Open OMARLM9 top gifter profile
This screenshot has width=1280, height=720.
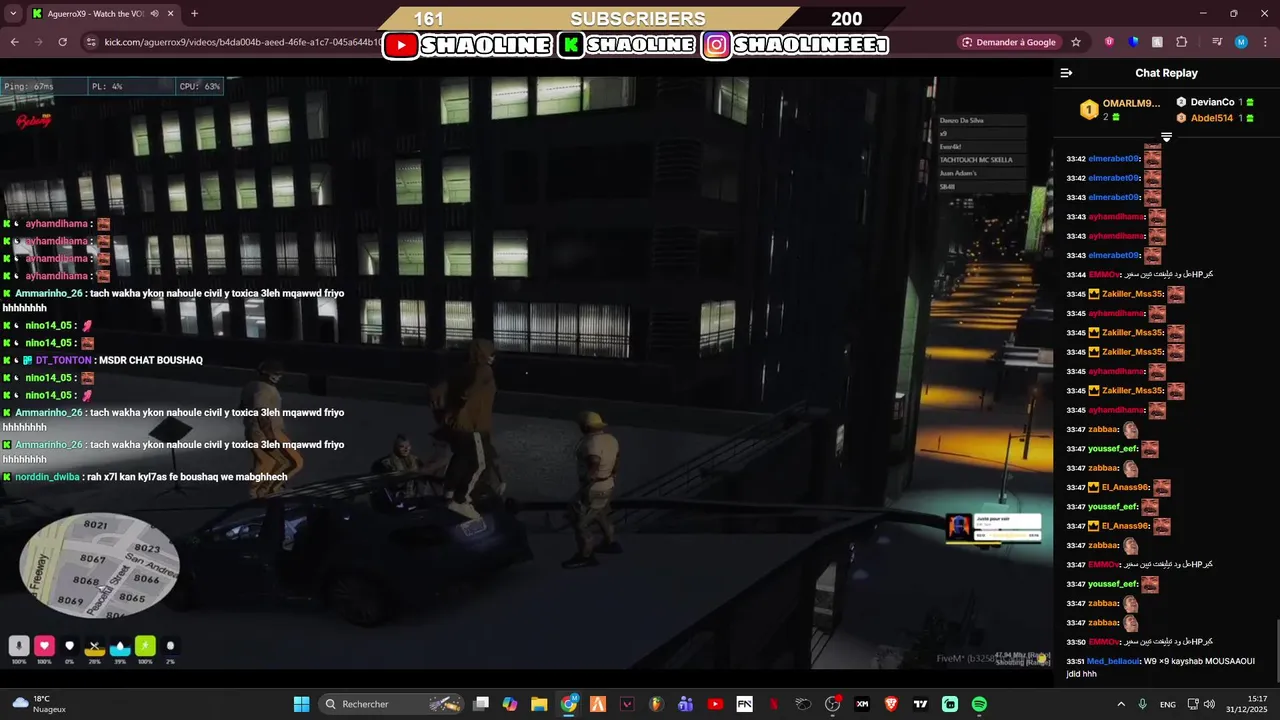1131,103
